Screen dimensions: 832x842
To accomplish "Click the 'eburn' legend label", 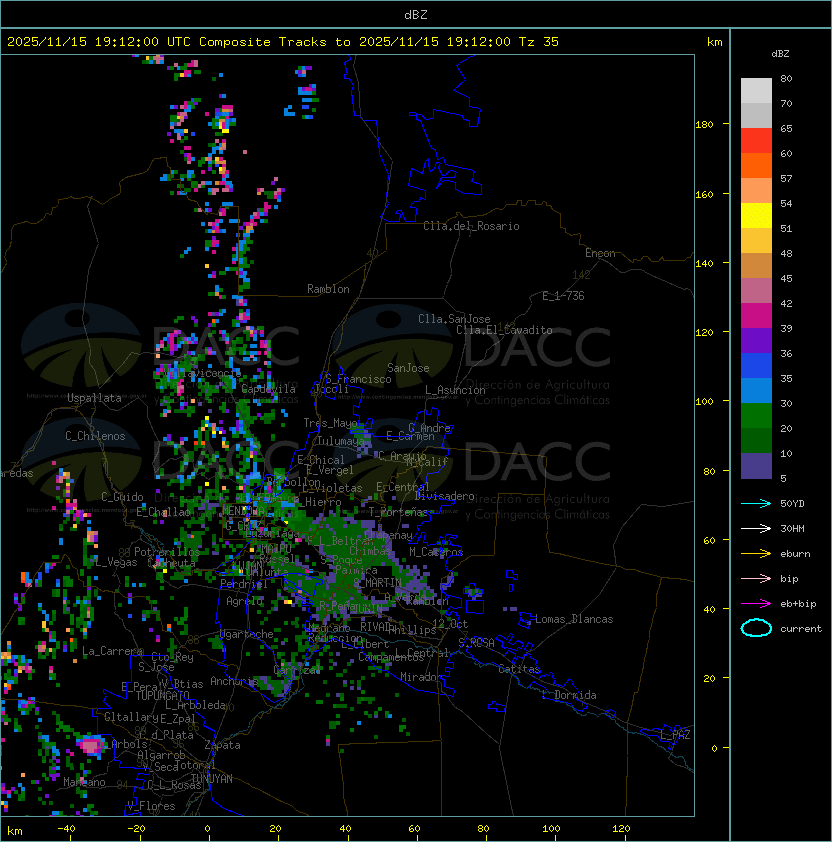I will pyautogui.click(x=795, y=554).
